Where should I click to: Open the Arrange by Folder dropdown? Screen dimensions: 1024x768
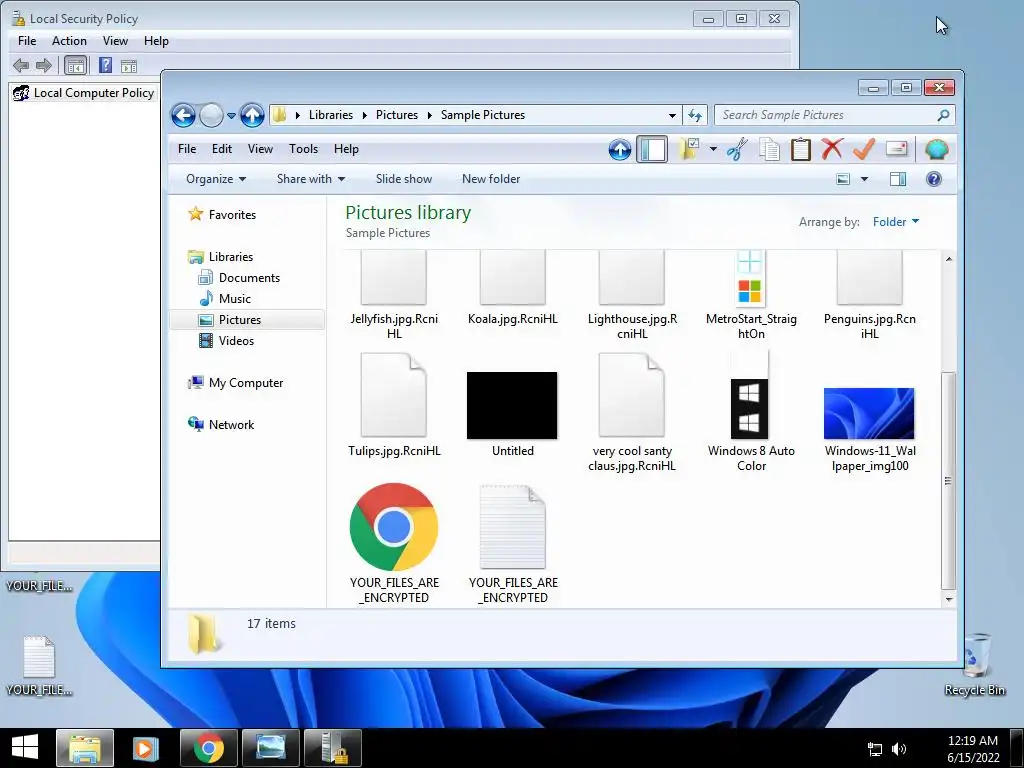click(x=896, y=222)
